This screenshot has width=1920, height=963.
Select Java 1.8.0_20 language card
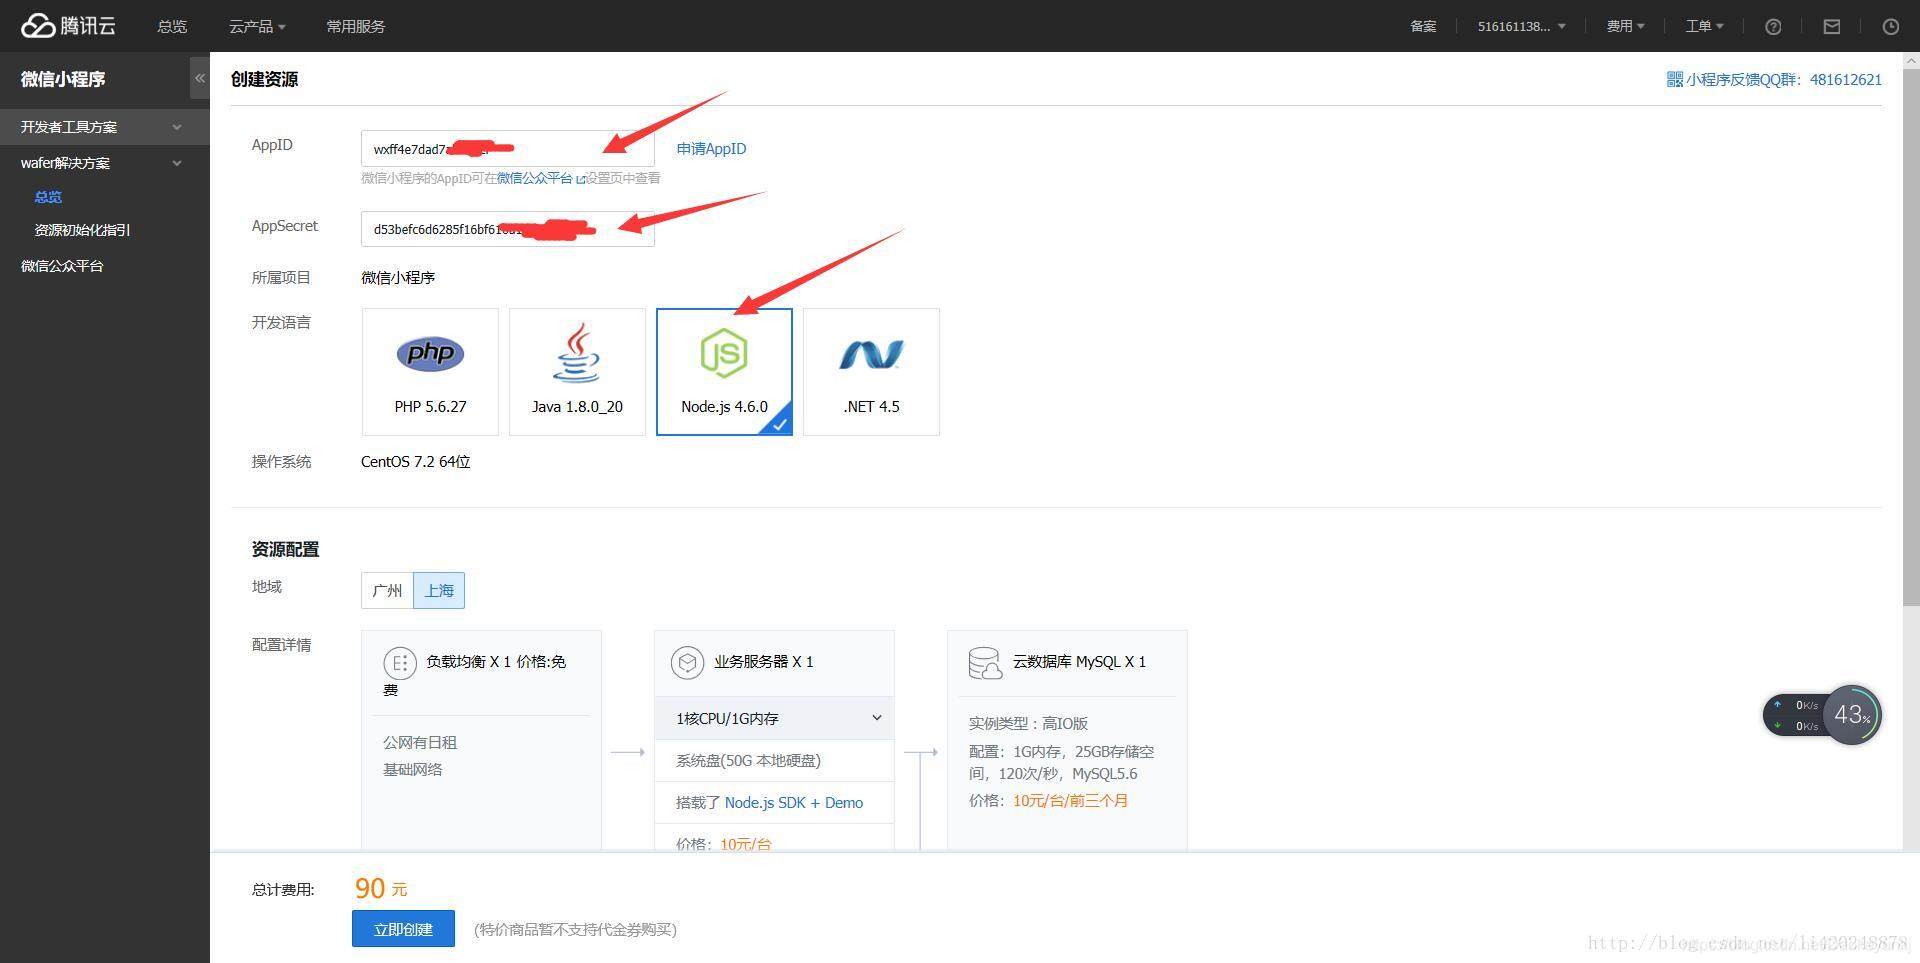pyautogui.click(x=577, y=372)
